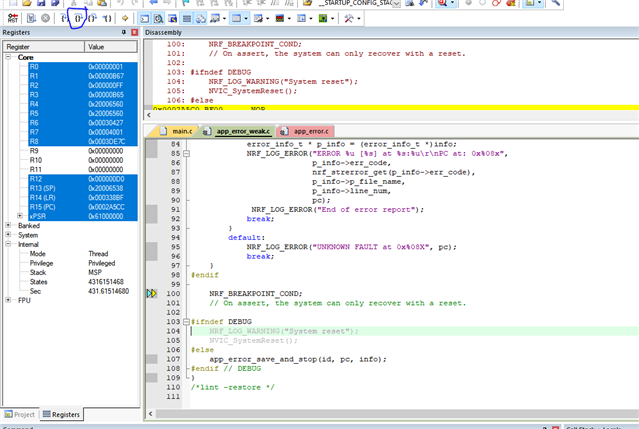Toggle the Disassembly Window button
This screenshot has width=639, height=429.
click(x=159, y=18)
